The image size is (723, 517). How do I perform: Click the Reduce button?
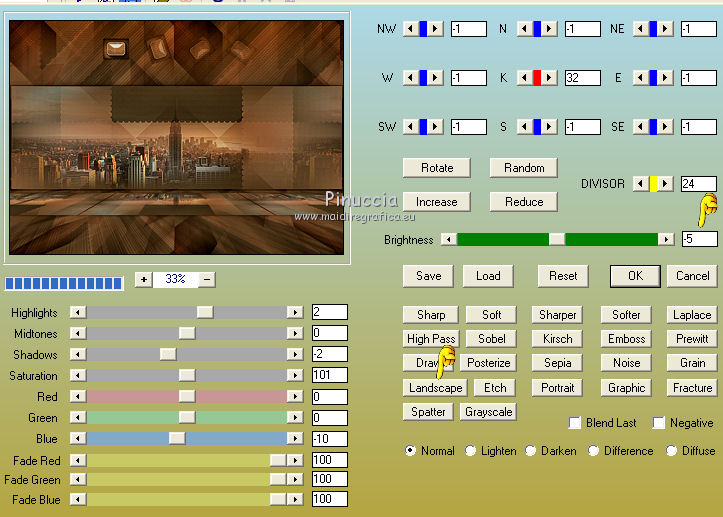[x=524, y=202]
